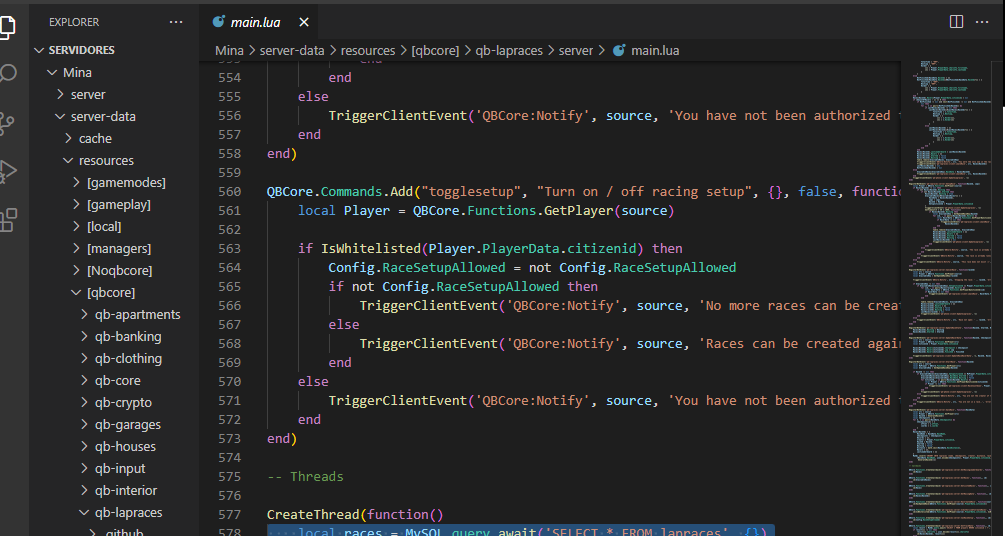Click the server-data breadcrumb segment

point(294,50)
